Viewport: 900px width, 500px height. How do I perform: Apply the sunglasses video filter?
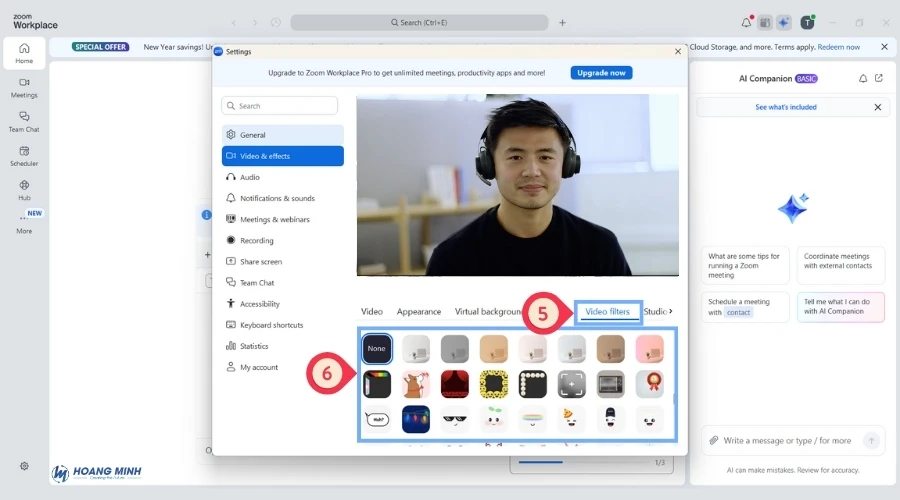click(x=456, y=419)
